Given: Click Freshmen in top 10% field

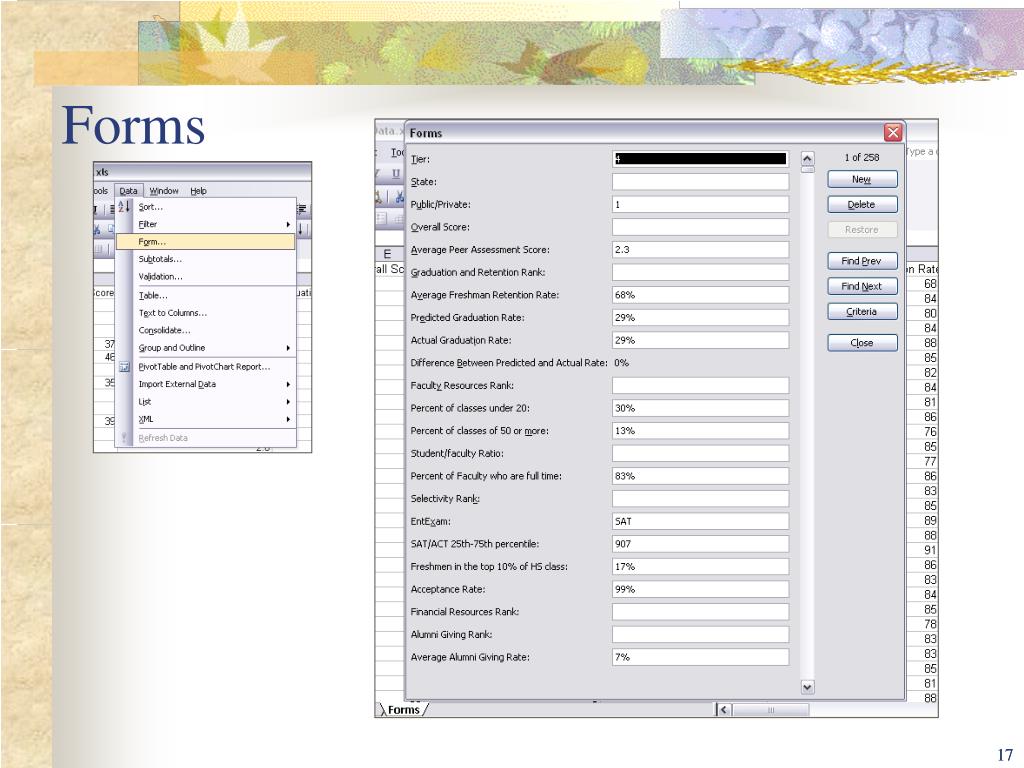Looking at the screenshot, I should (700, 566).
